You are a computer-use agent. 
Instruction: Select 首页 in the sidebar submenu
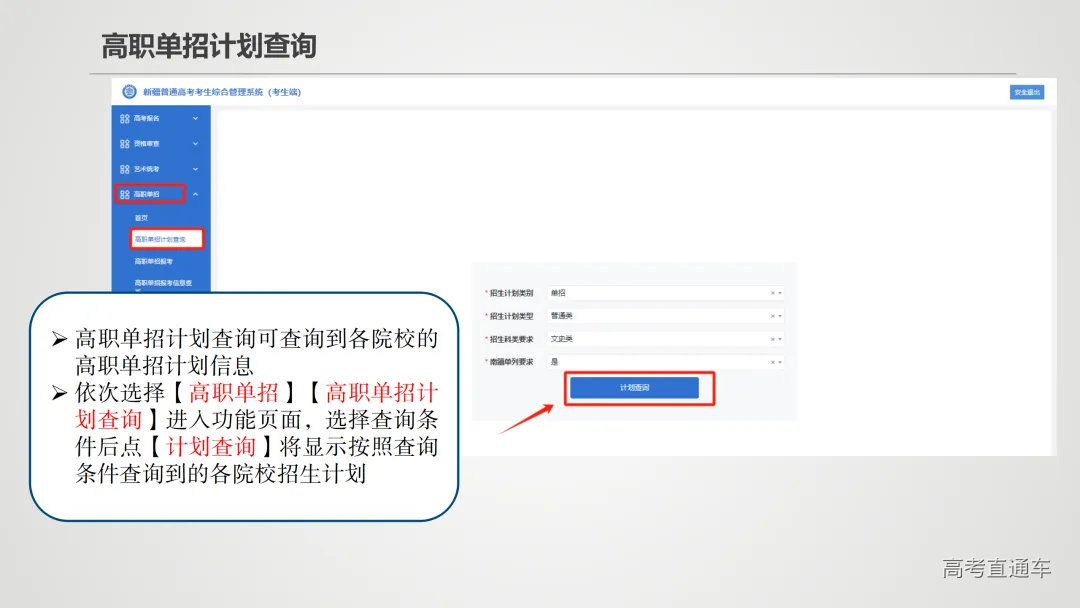point(140,217)
